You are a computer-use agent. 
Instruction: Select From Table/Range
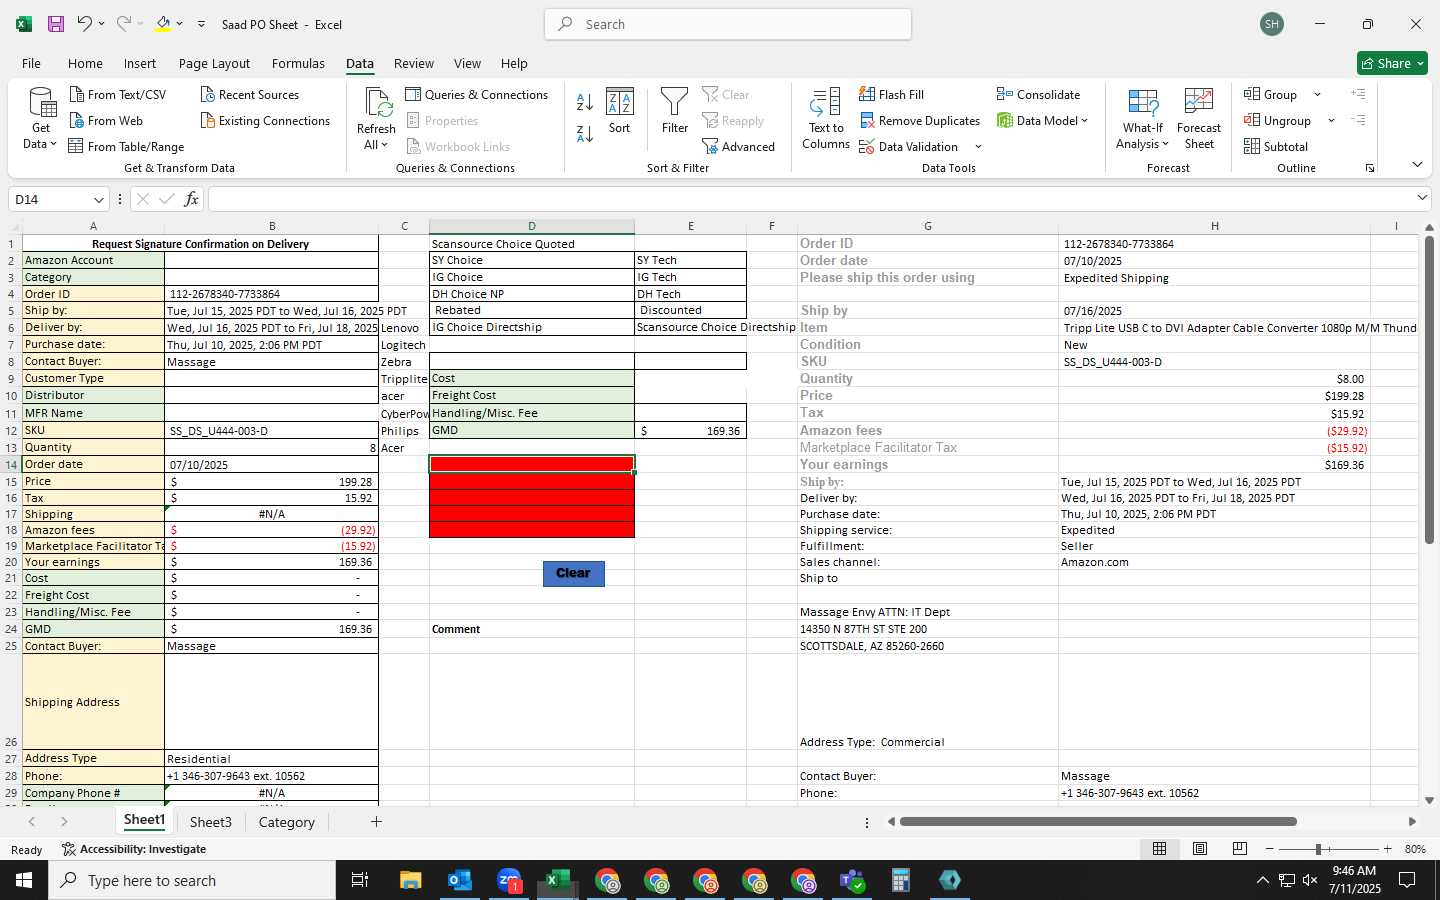pyautogui.click(x=126, y=146)
